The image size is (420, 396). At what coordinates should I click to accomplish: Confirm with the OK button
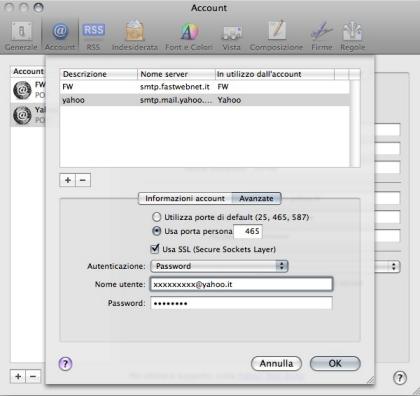(335, 363)
